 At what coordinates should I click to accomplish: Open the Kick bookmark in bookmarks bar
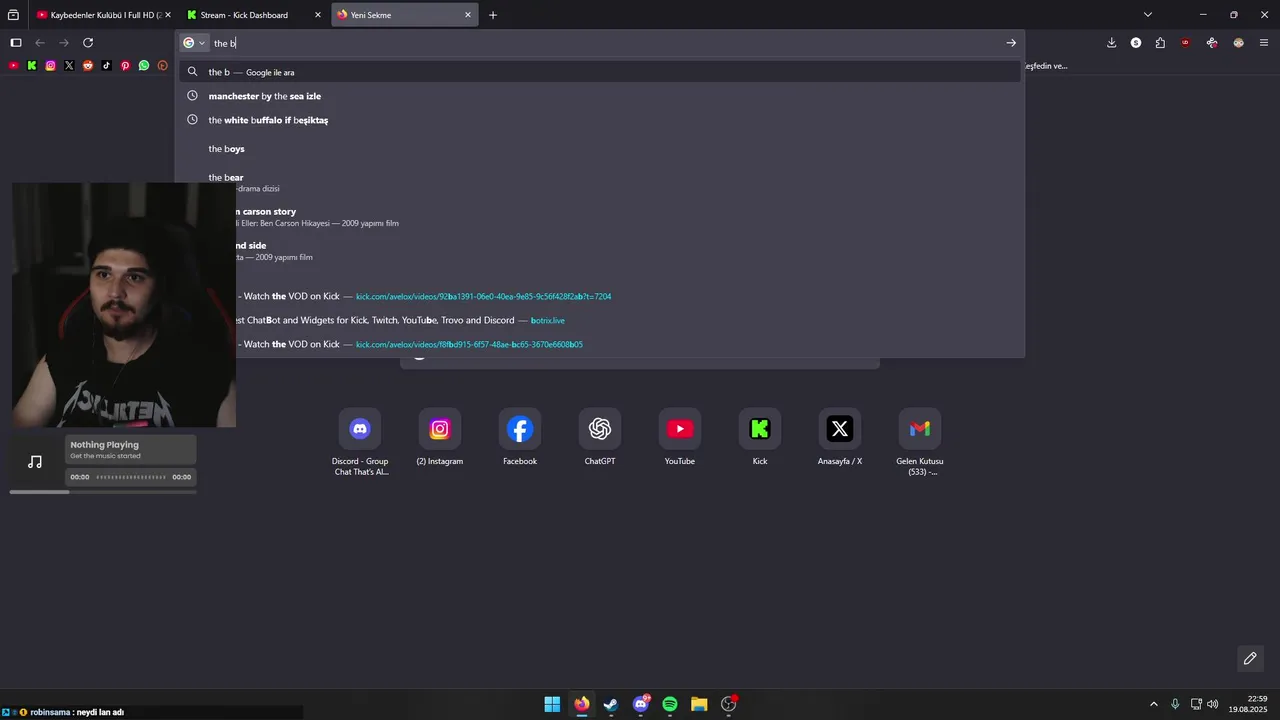[32, 66]
